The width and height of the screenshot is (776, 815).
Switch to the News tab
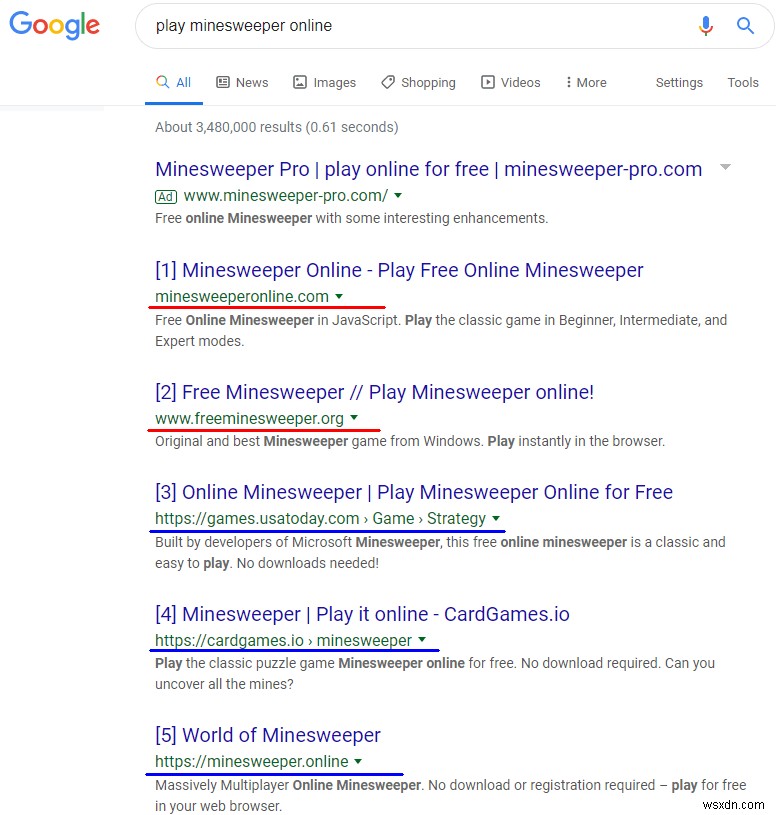click(x=242, y=82)
